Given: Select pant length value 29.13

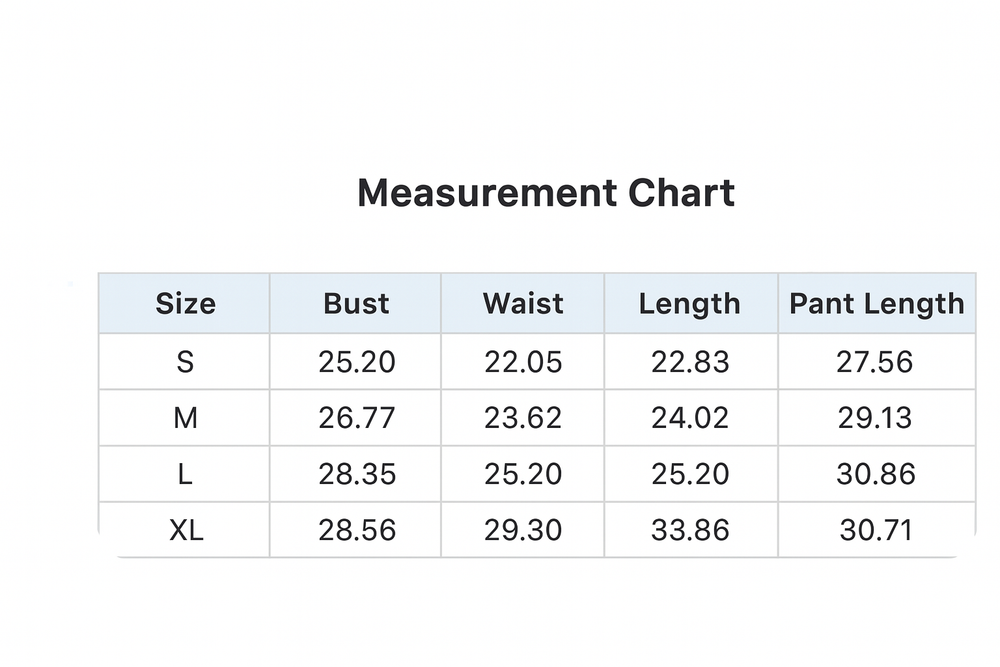Looking at the screenshot, I should tap(875, 418).
